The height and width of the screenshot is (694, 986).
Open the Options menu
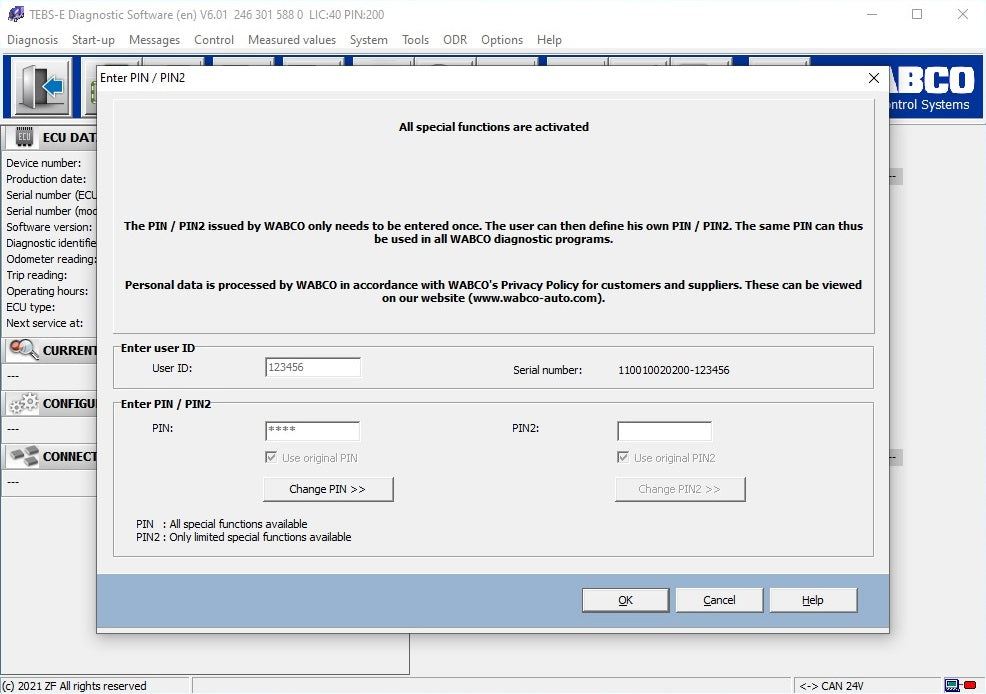click(x=502, y=40)
